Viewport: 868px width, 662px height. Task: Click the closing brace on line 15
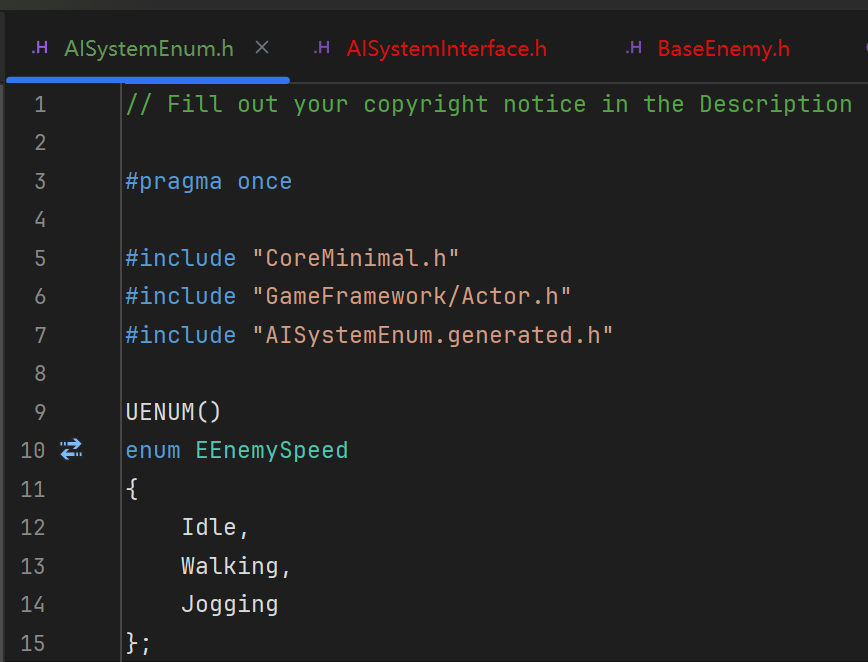point(132,643)
